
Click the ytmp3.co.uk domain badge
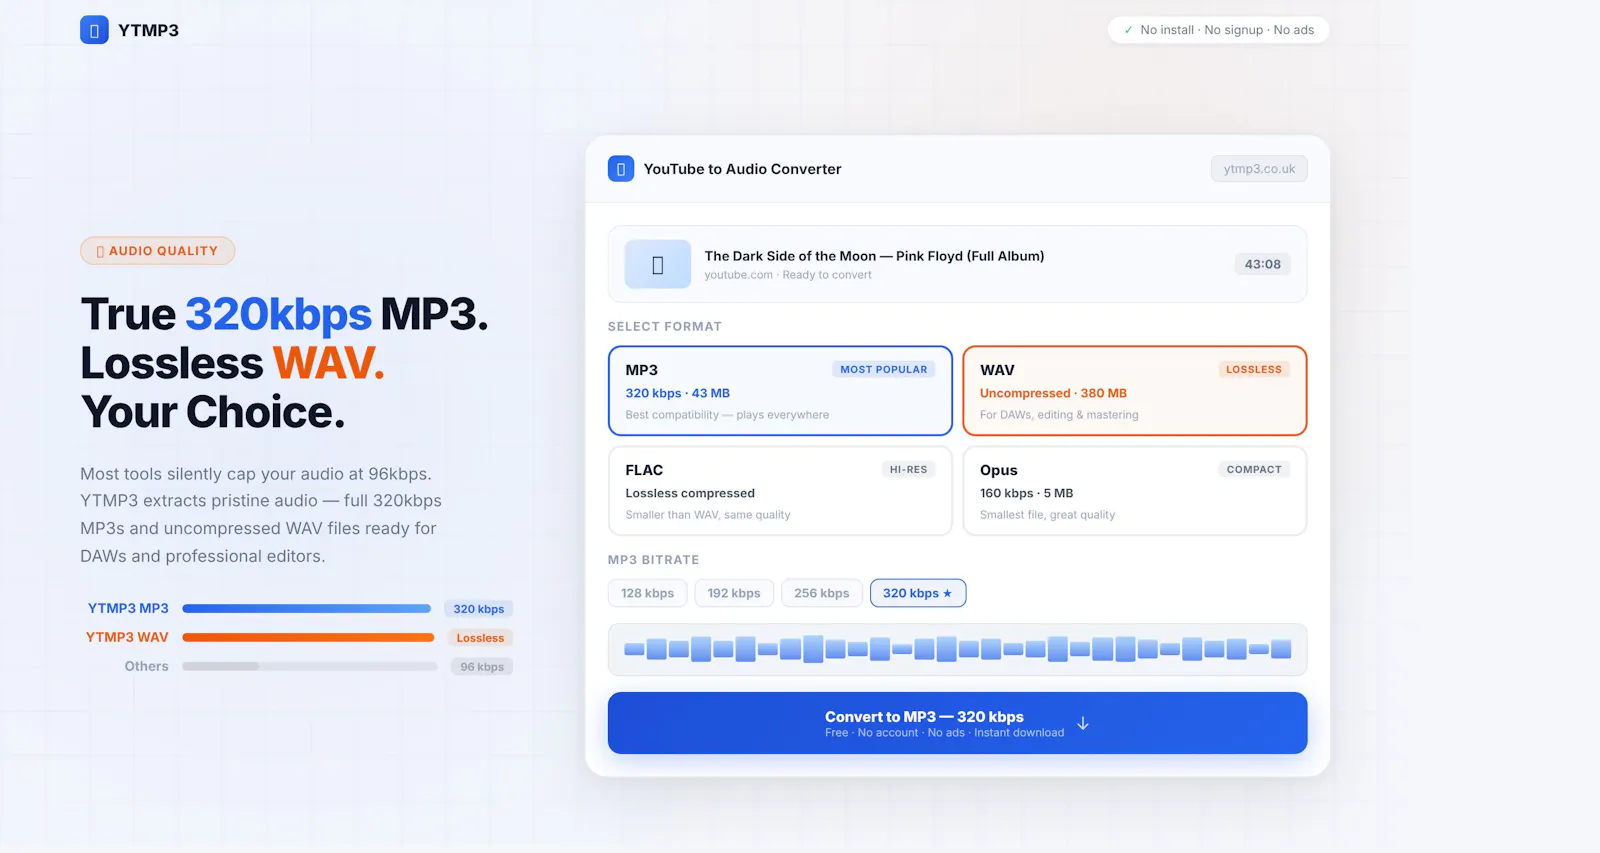pyautogui.click(x=1259, y=169)
